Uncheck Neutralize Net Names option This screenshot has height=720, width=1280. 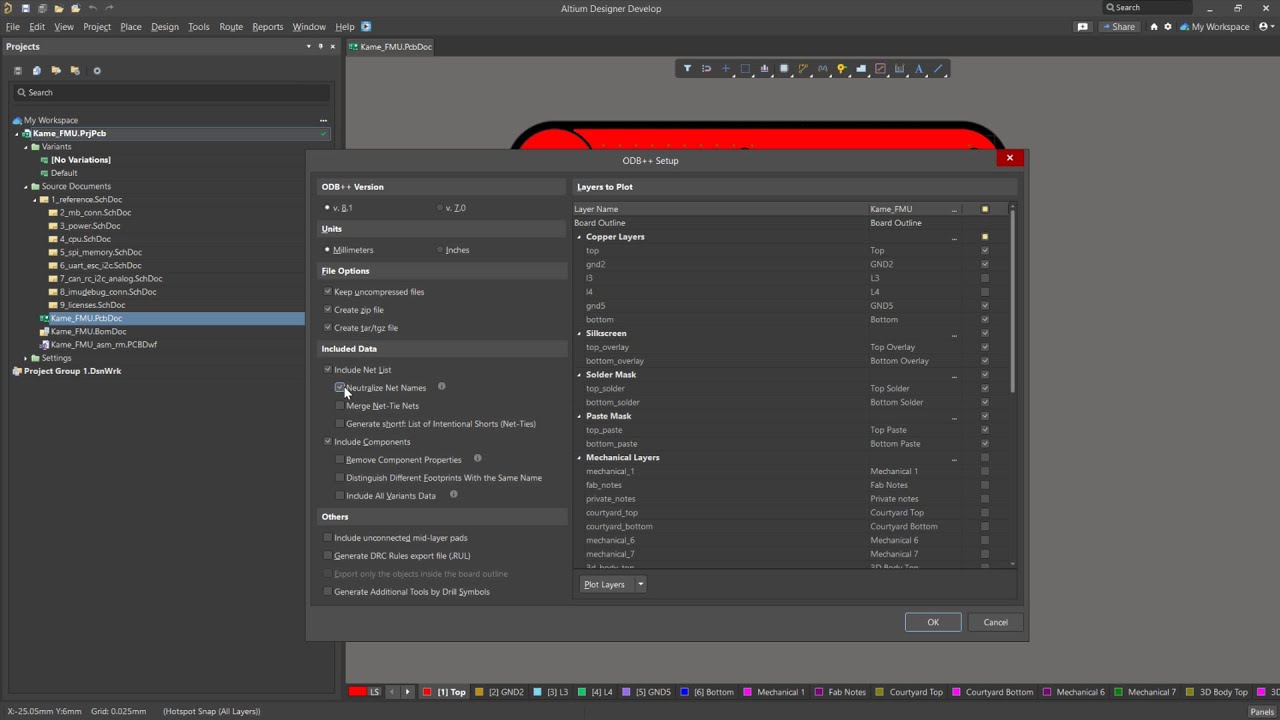pos(340,388)
